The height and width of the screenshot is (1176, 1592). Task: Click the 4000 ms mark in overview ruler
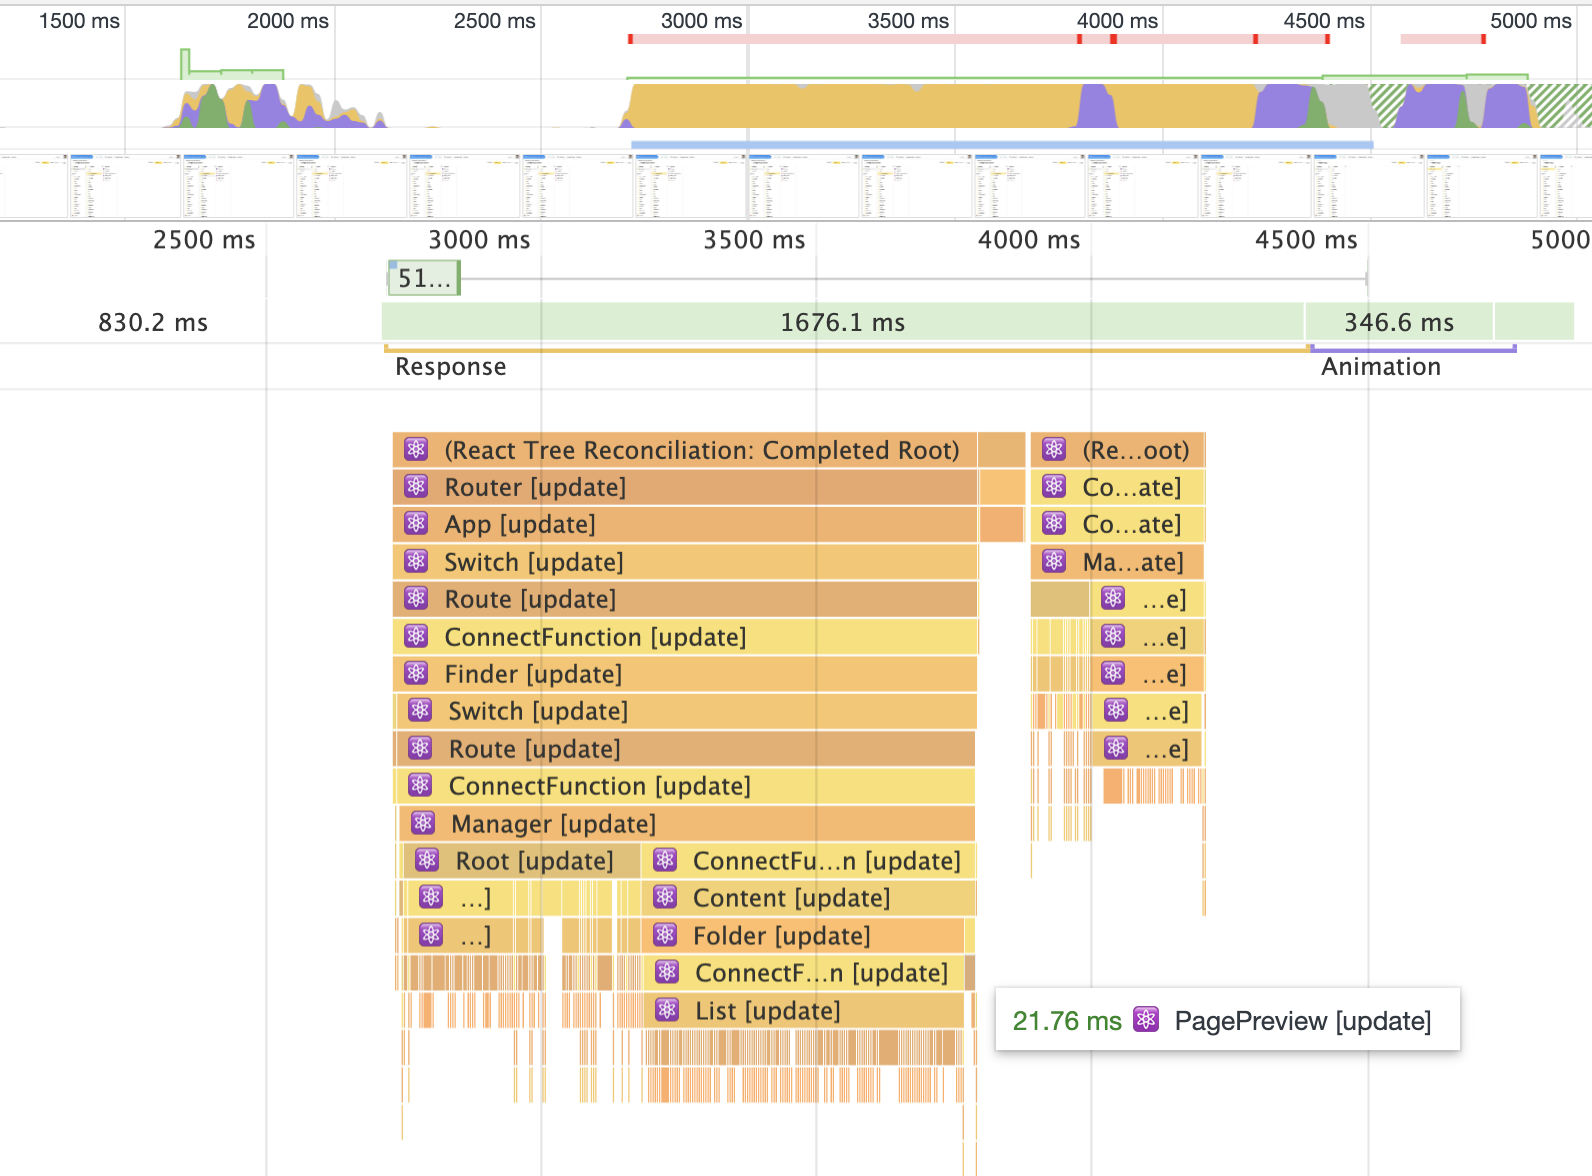[1116, 21]
